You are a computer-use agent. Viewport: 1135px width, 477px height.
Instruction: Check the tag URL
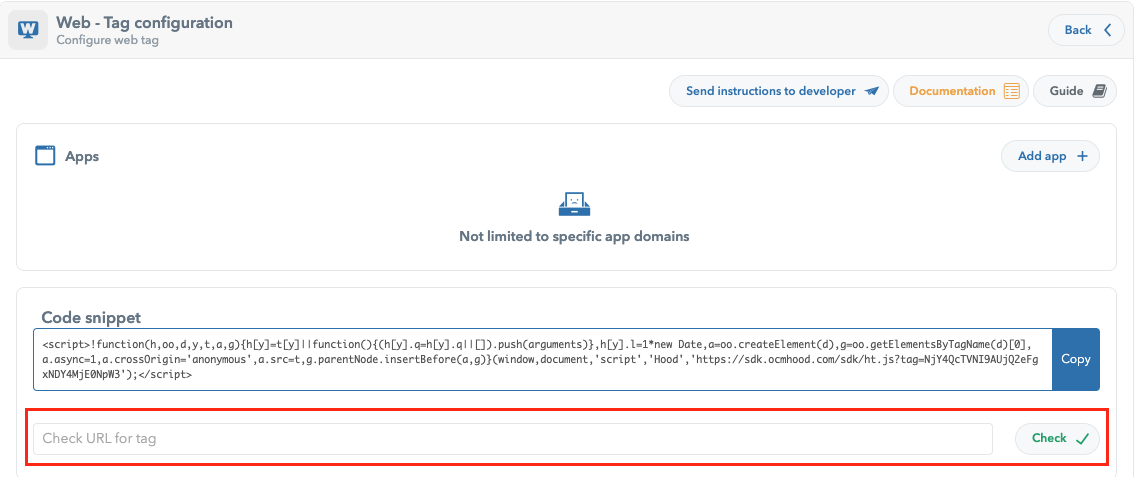coord(1058,439)
